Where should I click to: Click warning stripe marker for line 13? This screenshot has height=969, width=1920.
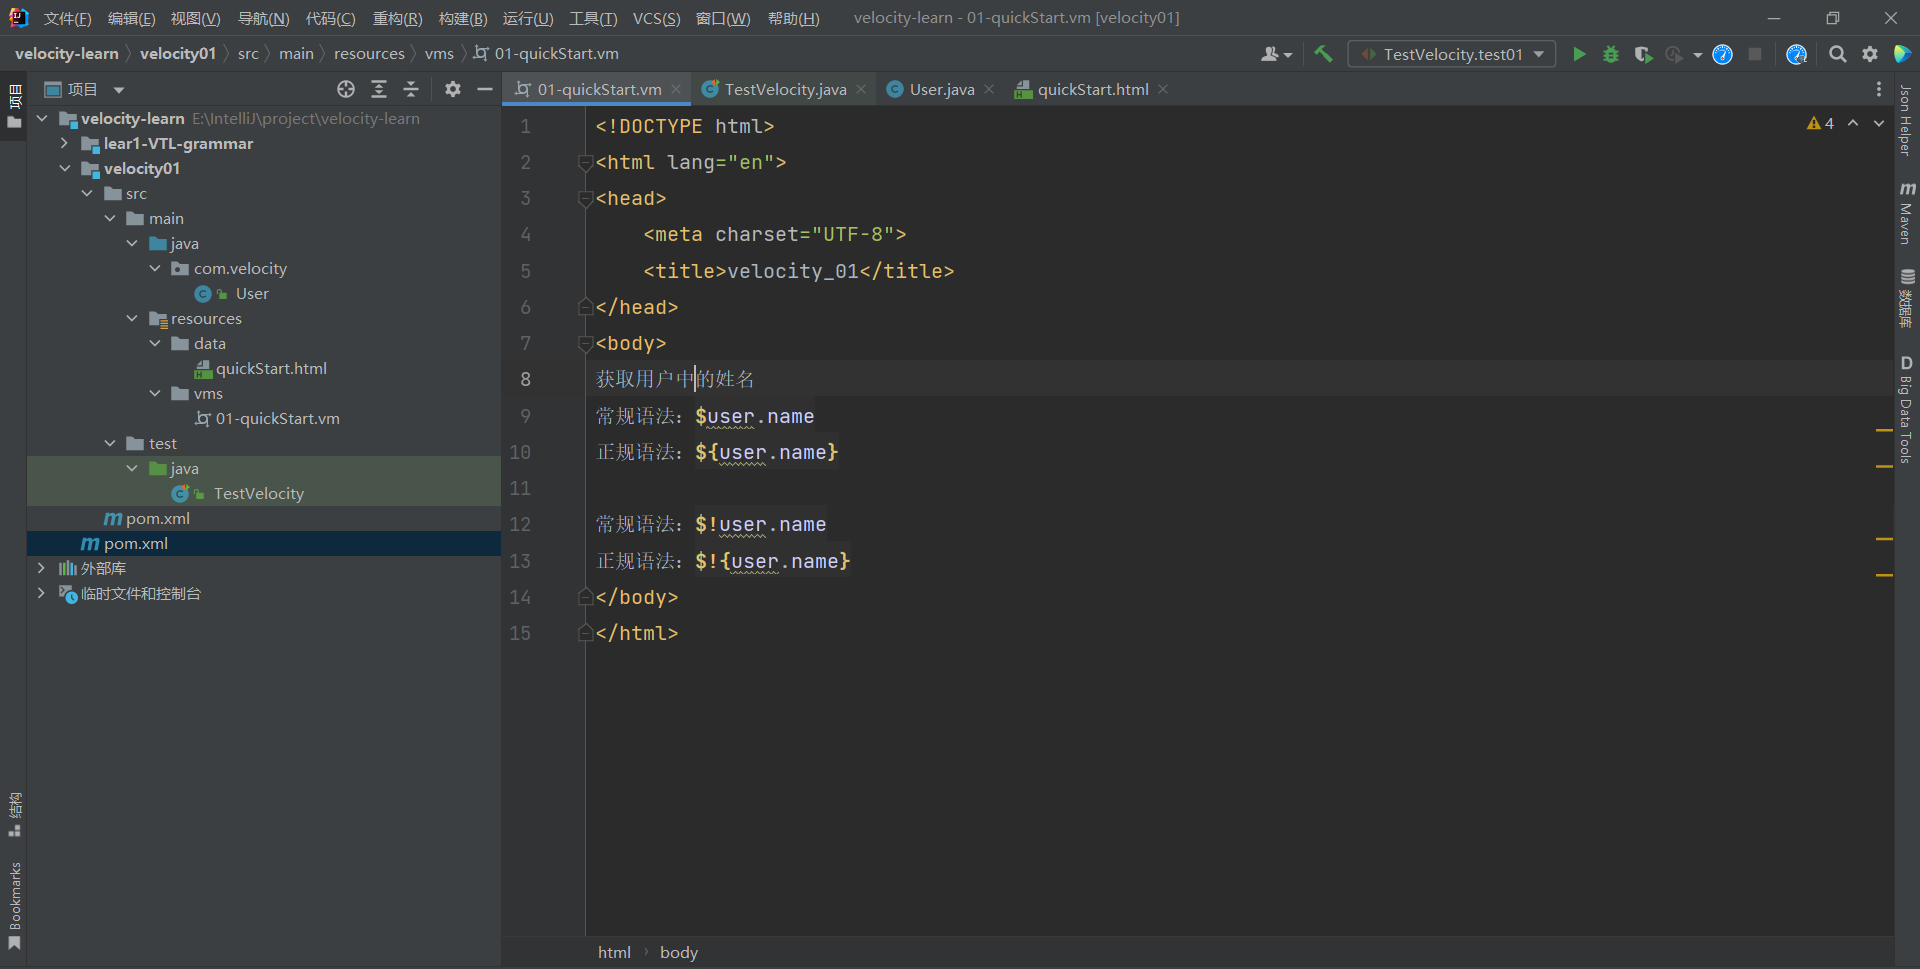tap(1884, 575)
